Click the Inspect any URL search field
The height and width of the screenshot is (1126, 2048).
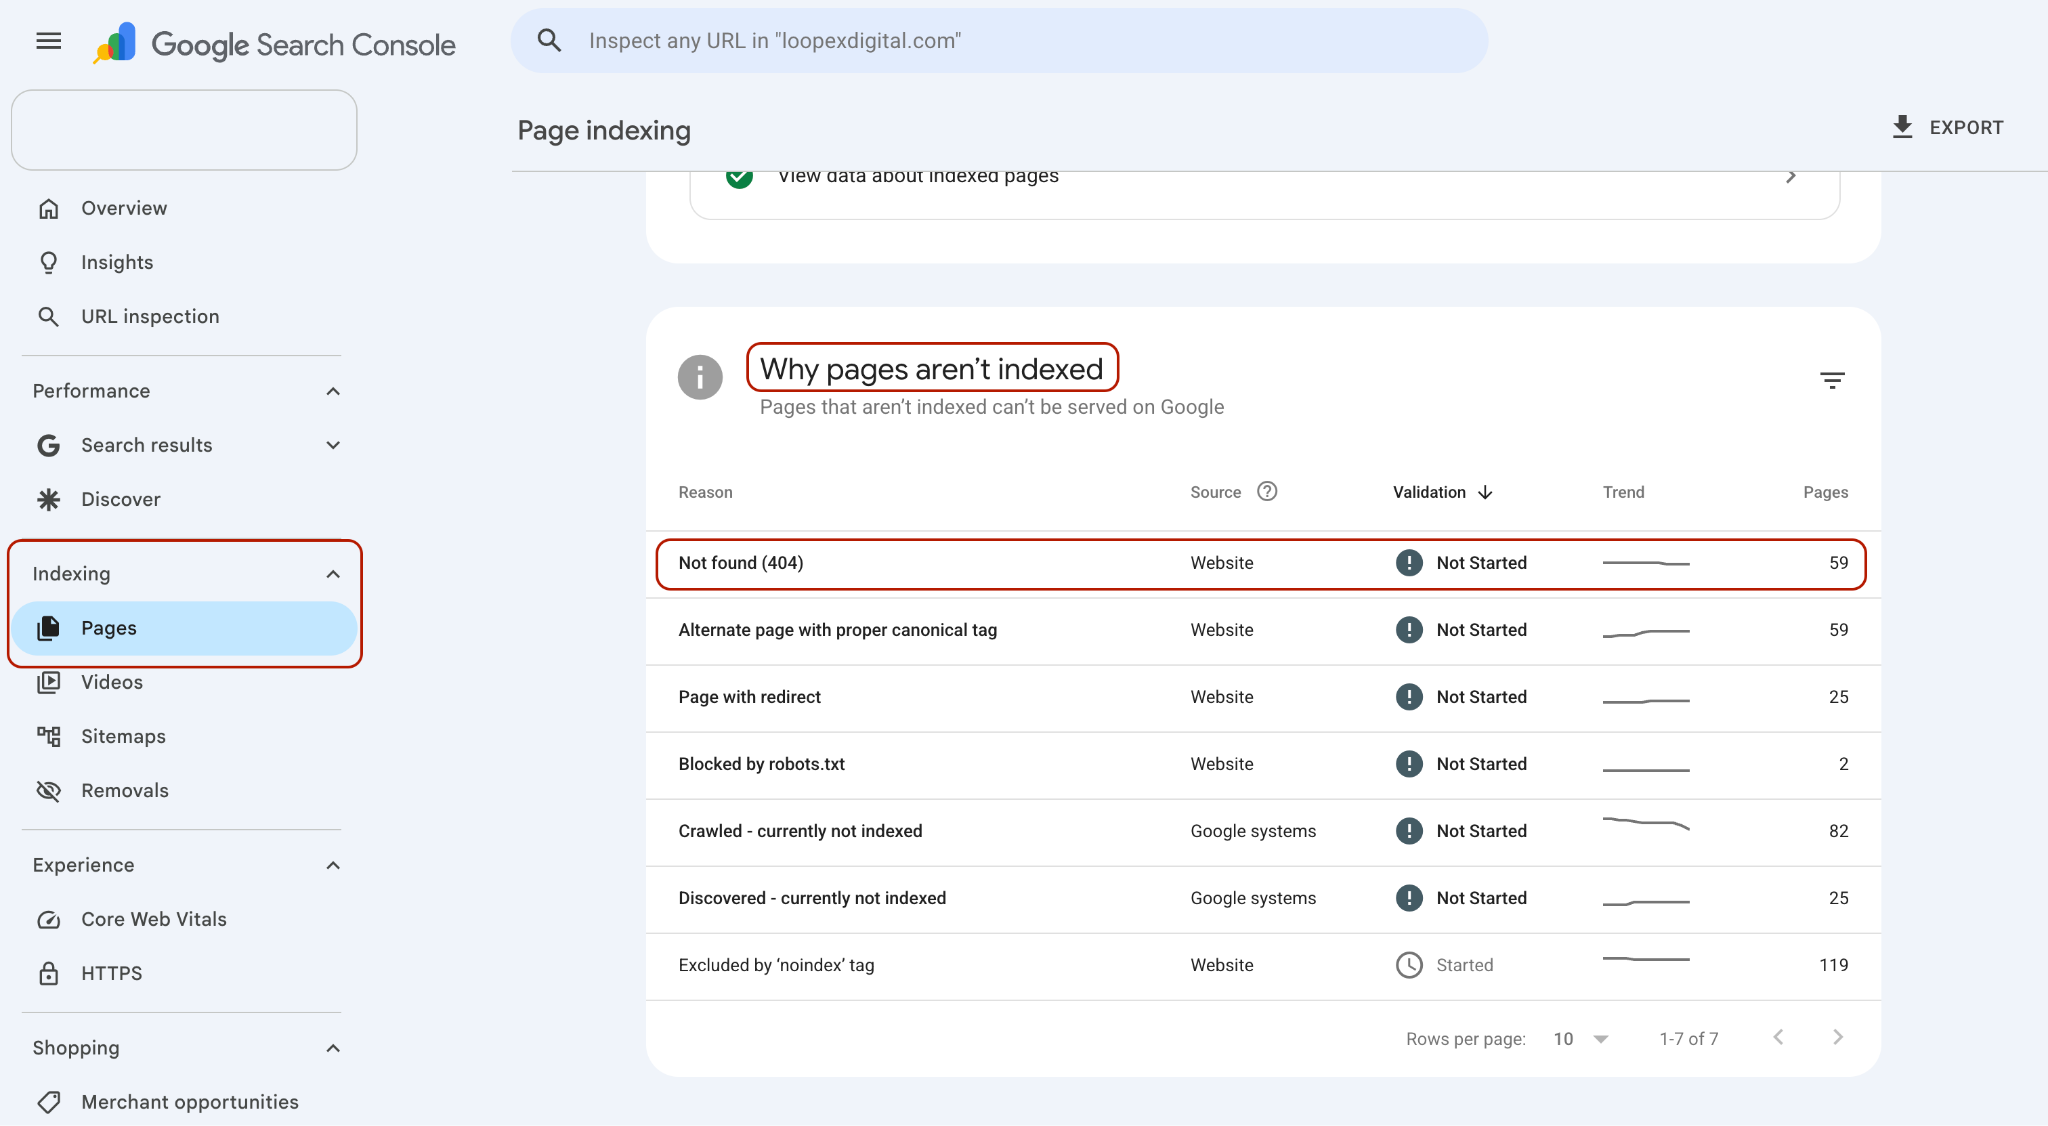click(999, 41)
